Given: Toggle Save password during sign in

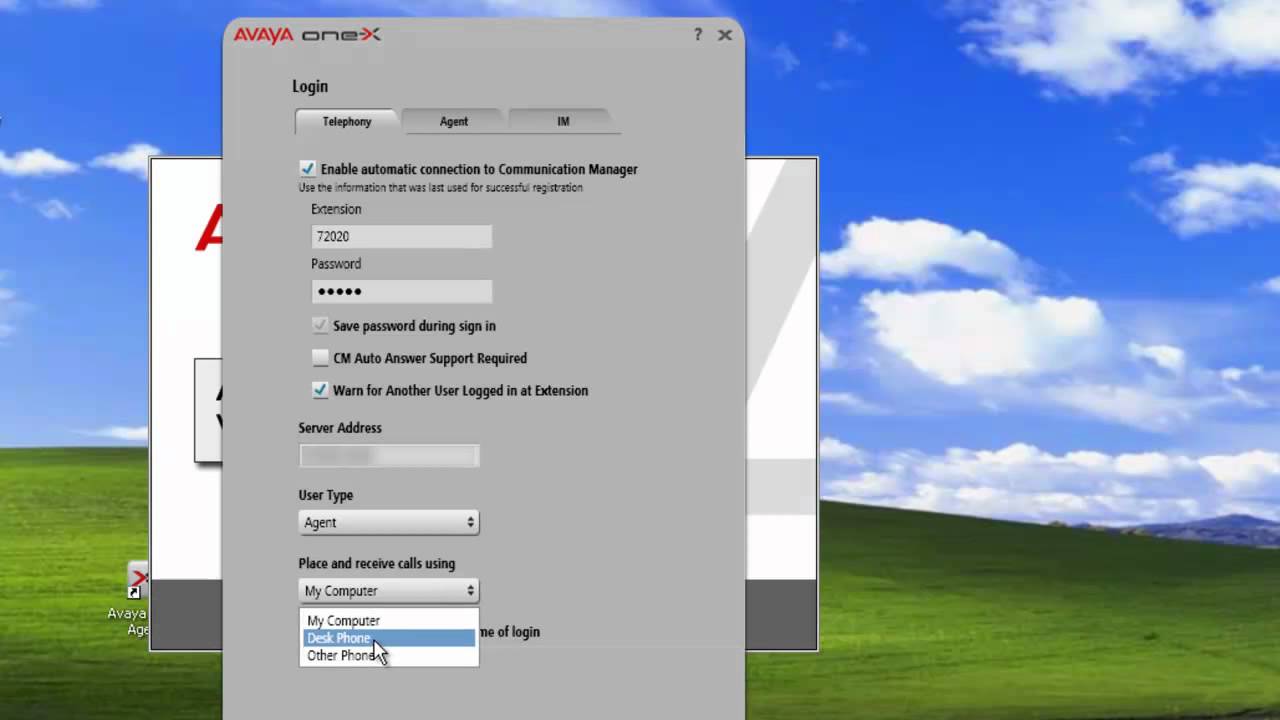Looking at the screenshot, I should pos(320,326).
